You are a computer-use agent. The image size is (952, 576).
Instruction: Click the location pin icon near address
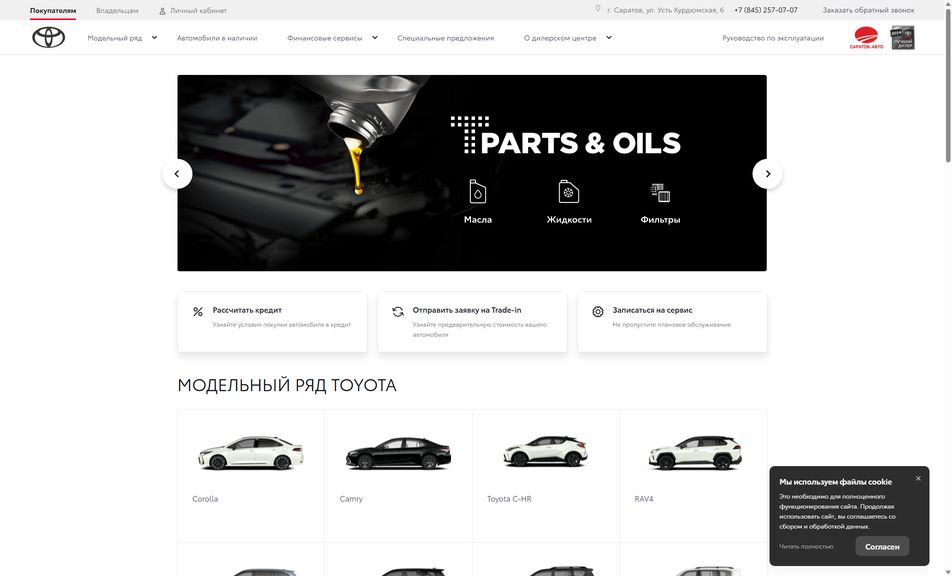(598, 9)
